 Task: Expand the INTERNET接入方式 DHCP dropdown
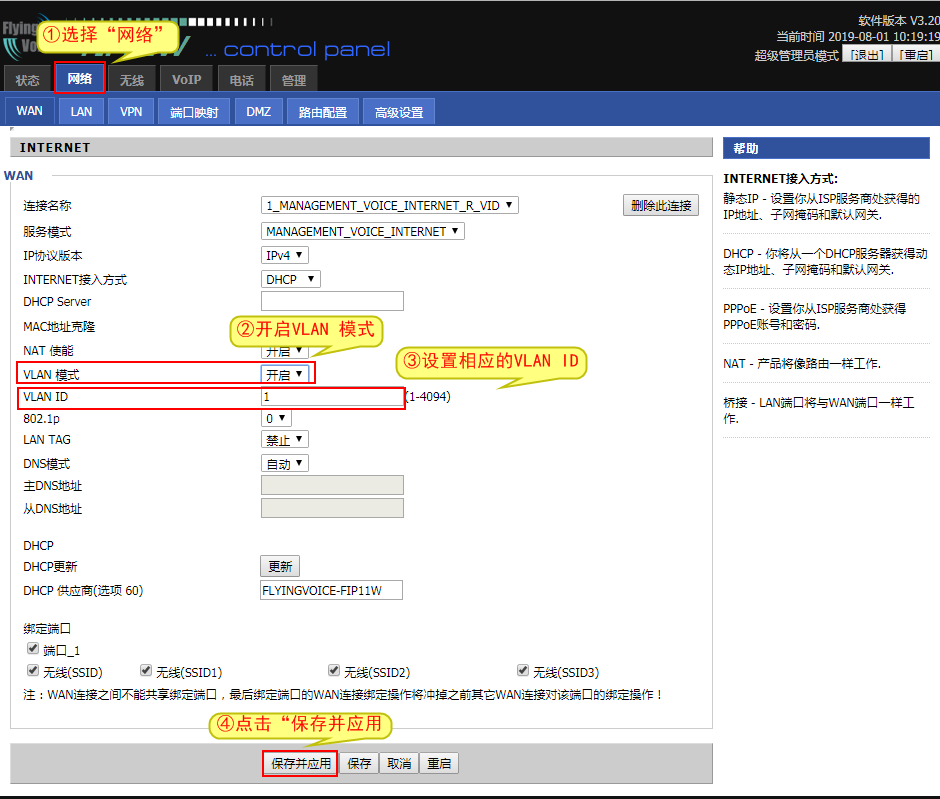coord(290,280)
